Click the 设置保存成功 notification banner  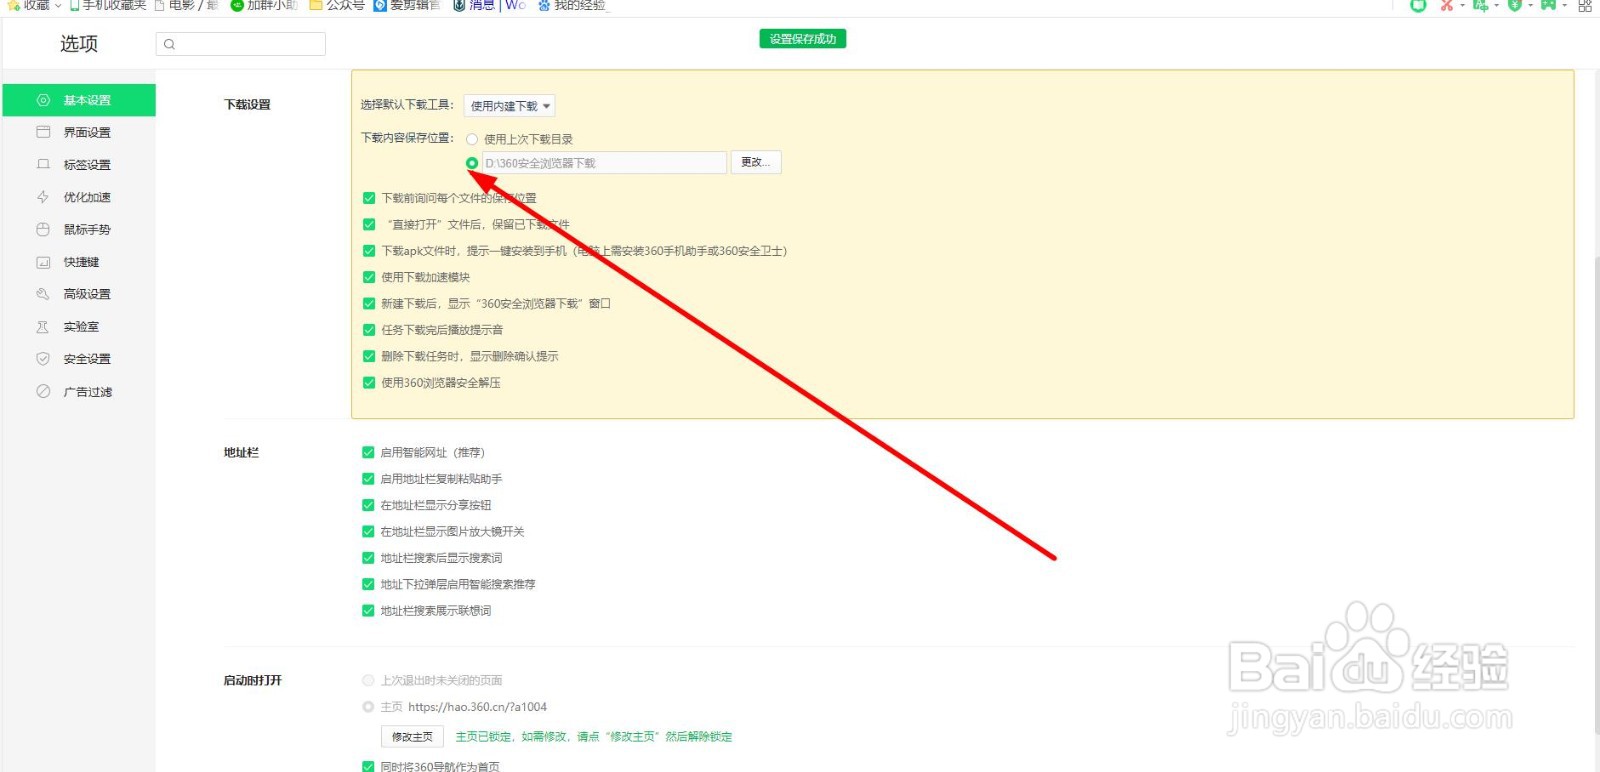tap(803, 39)
